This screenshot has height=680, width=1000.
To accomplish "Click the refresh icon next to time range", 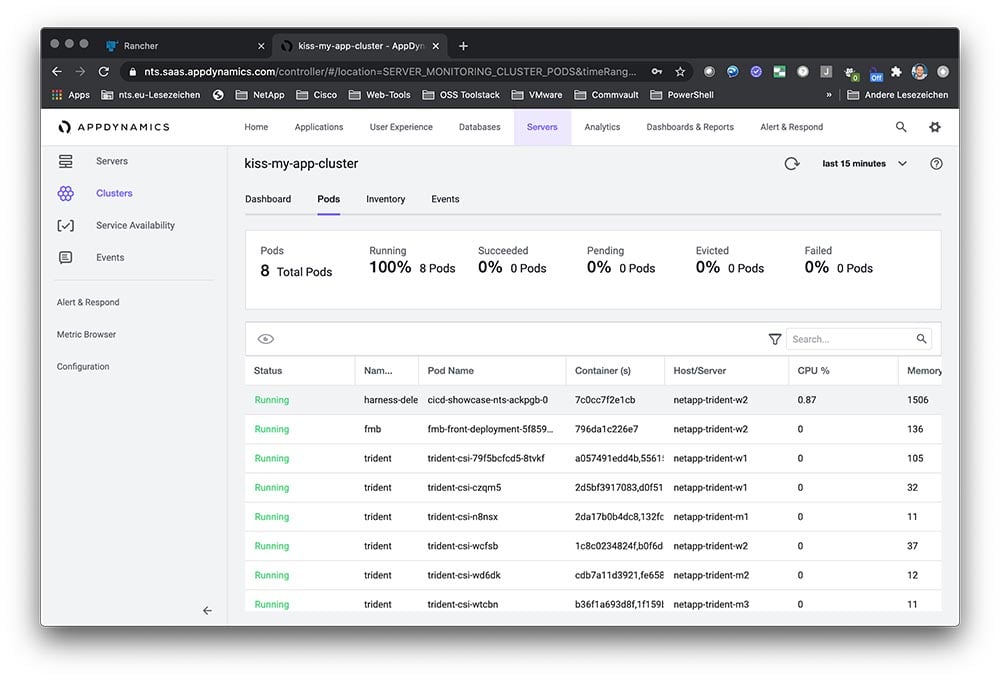I will click(792, 164).
